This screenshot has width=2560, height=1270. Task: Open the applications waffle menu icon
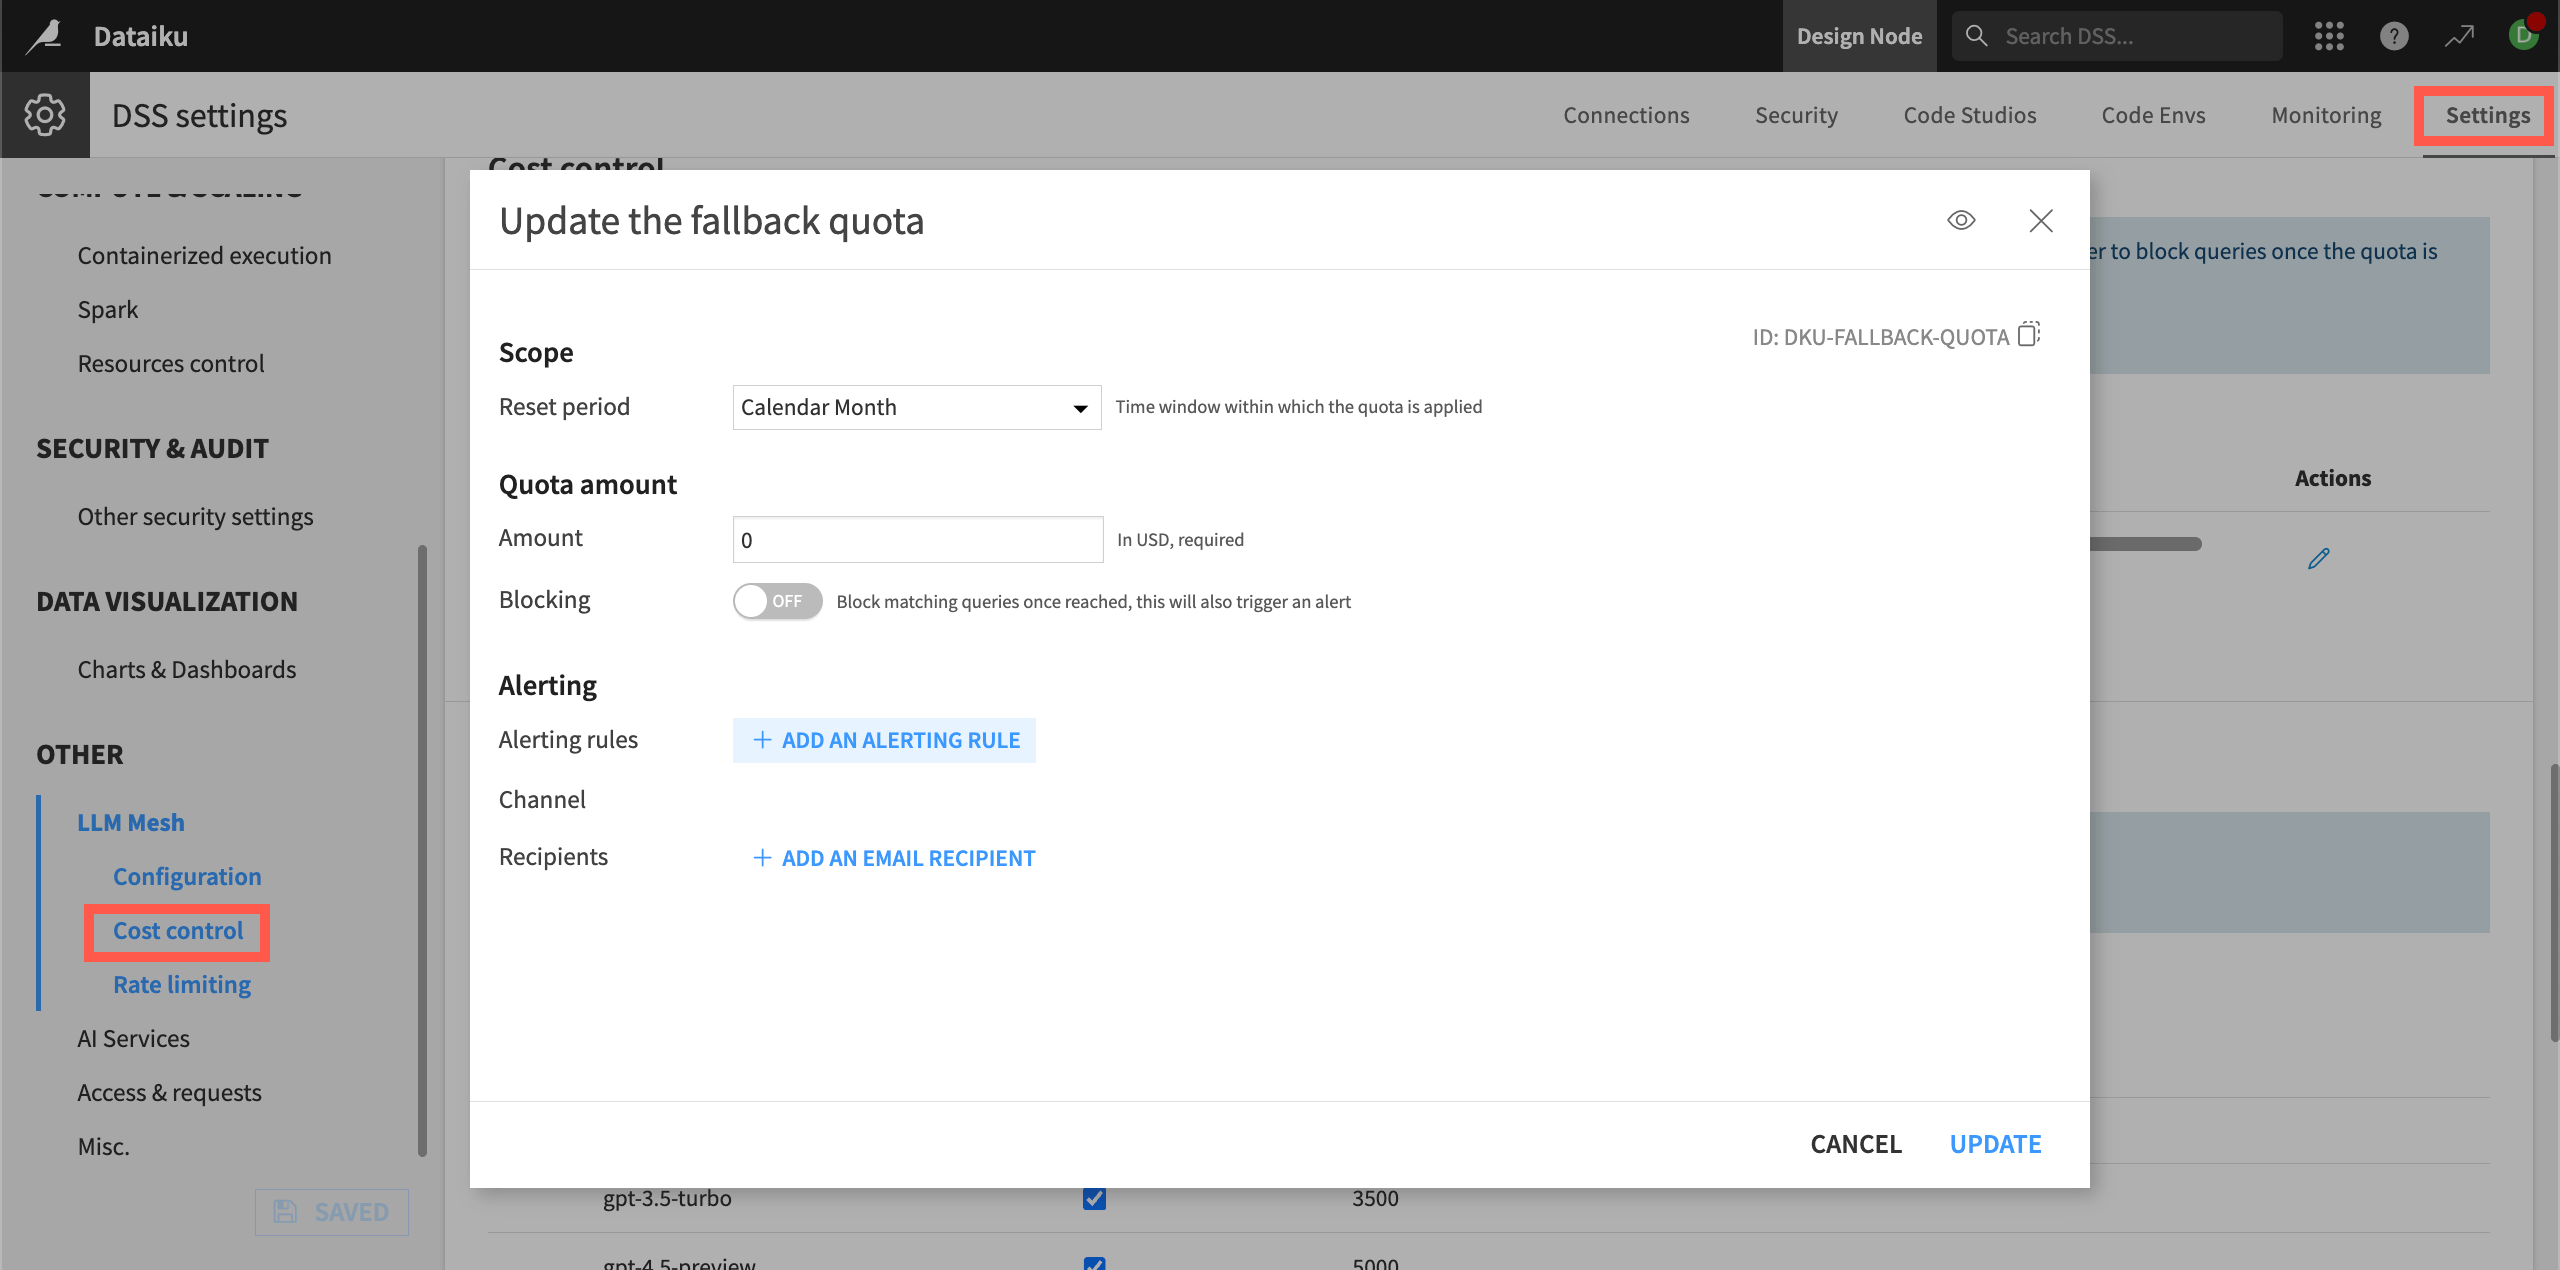pos(2330,35)
